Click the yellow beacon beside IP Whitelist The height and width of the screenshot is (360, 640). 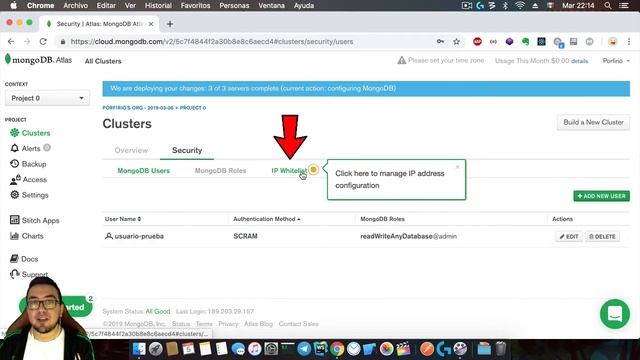(x=313, y=169)
